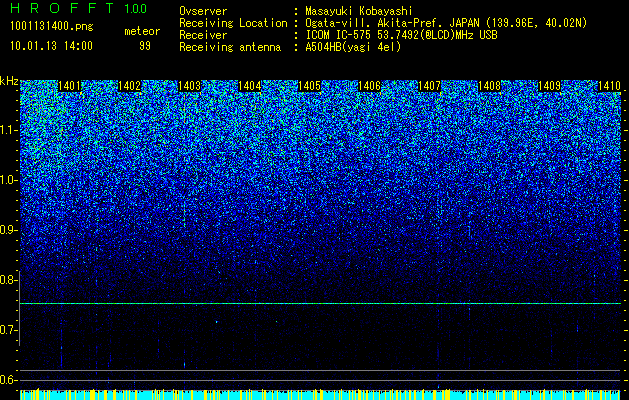The height and width of the screenshot is (400, 629).
Task: Click the 1407 time marker
Action: (x=429, y=86)
